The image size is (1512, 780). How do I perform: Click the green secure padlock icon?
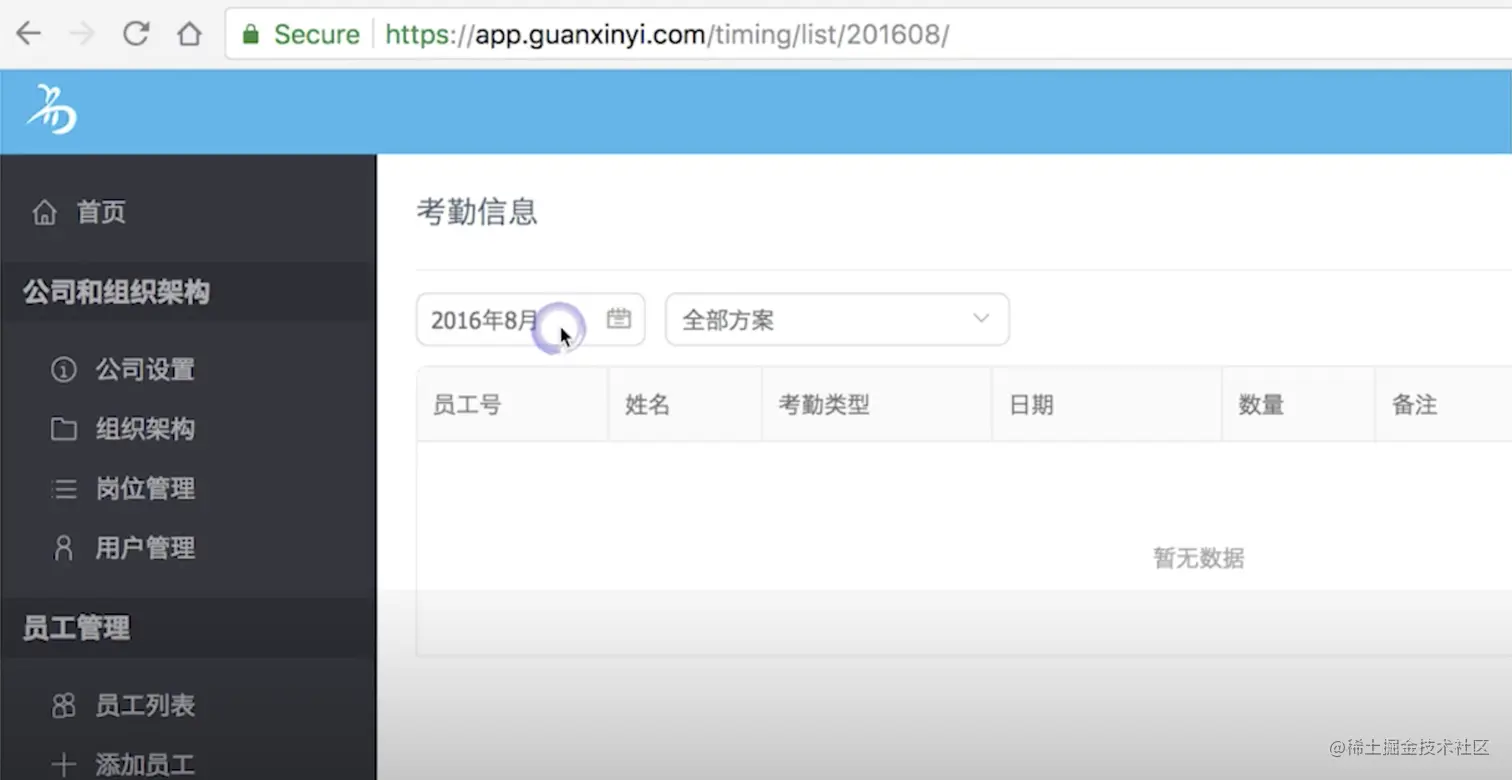click(x=251, y=35)
